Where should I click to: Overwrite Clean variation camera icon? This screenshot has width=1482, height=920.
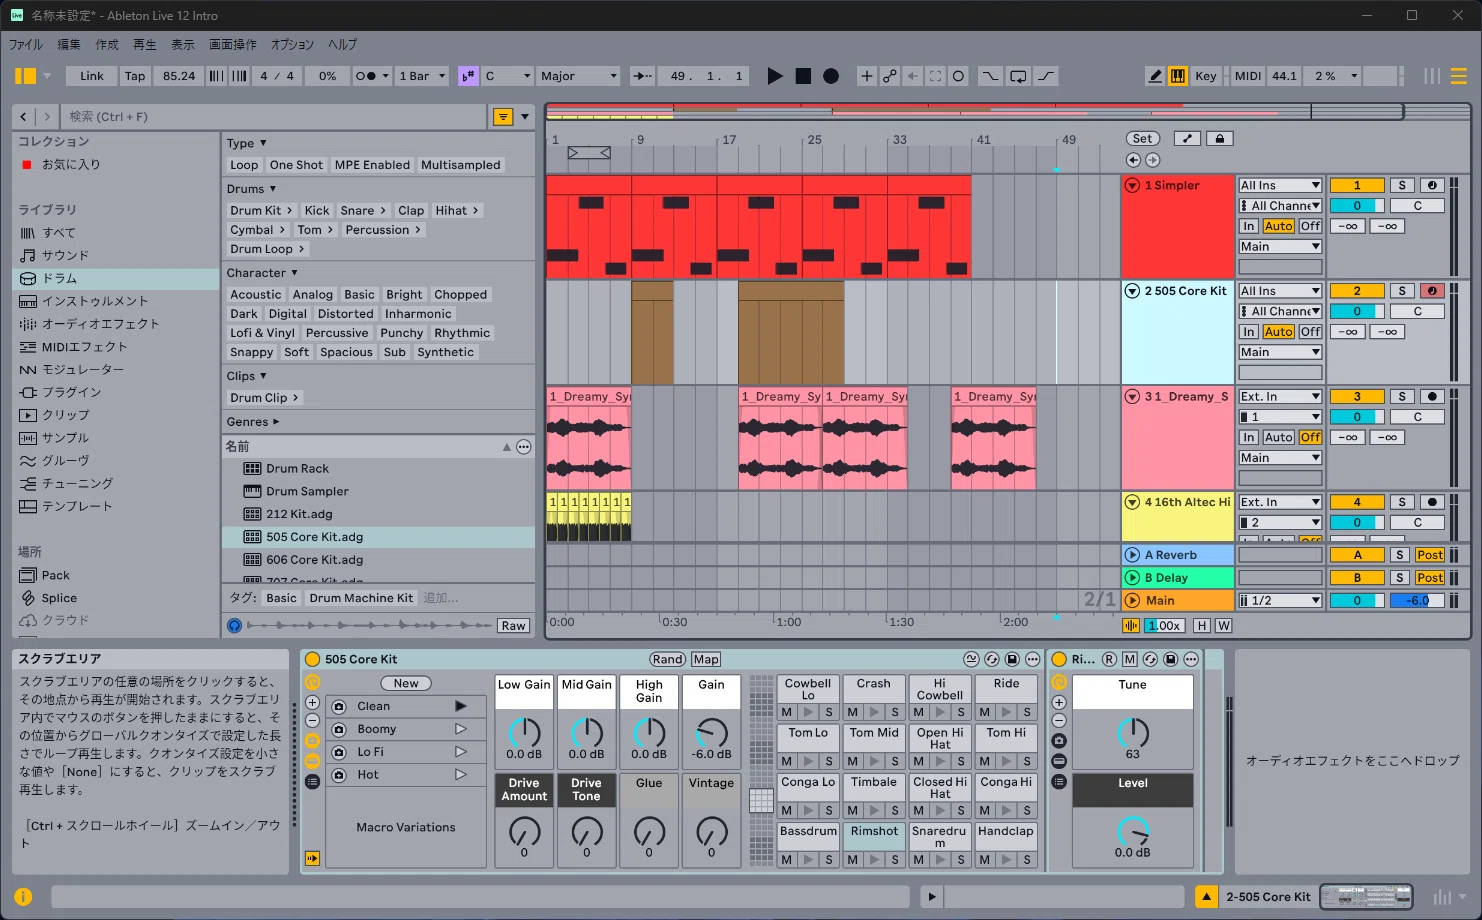(339, 706)
